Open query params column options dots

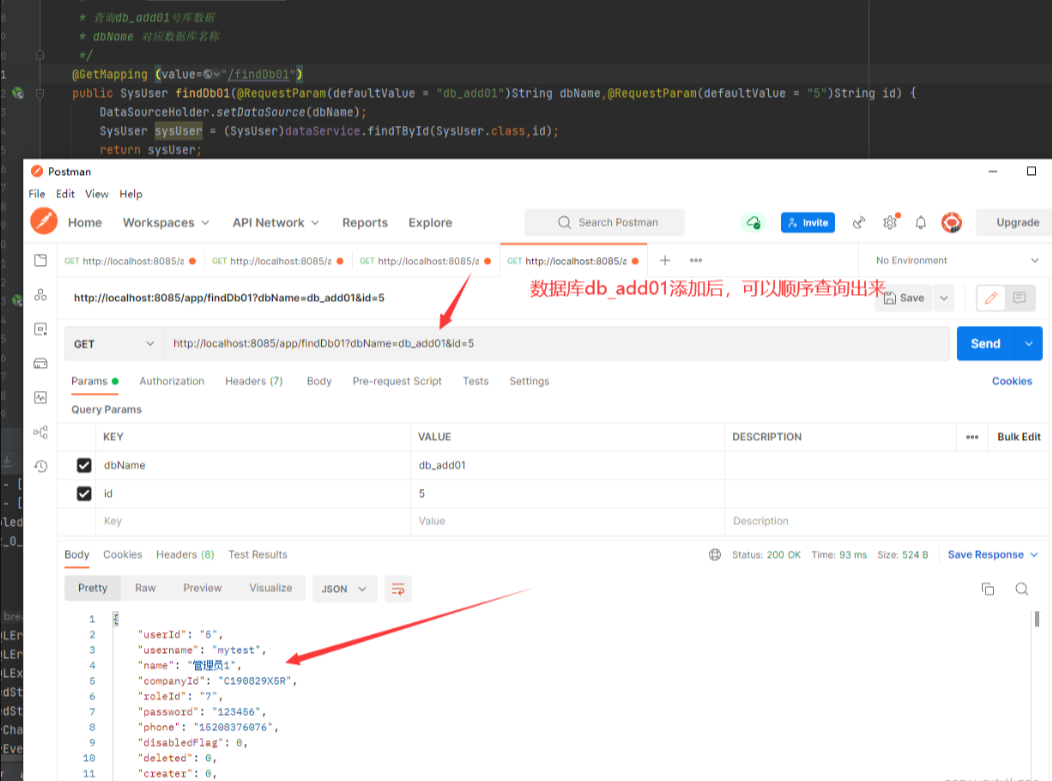[x=972, y=437]
